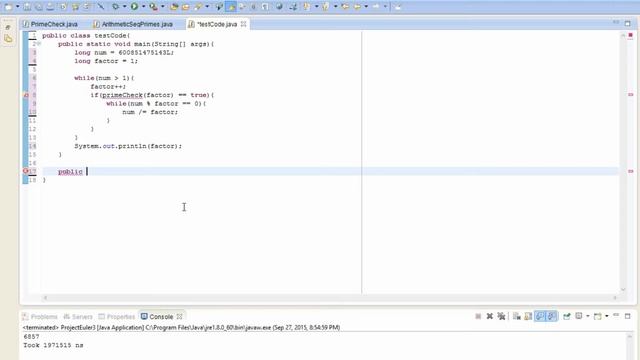This screenshot has height=360, width=640.
Task: Close the testCode.java tab
Action: coord(244,24)
